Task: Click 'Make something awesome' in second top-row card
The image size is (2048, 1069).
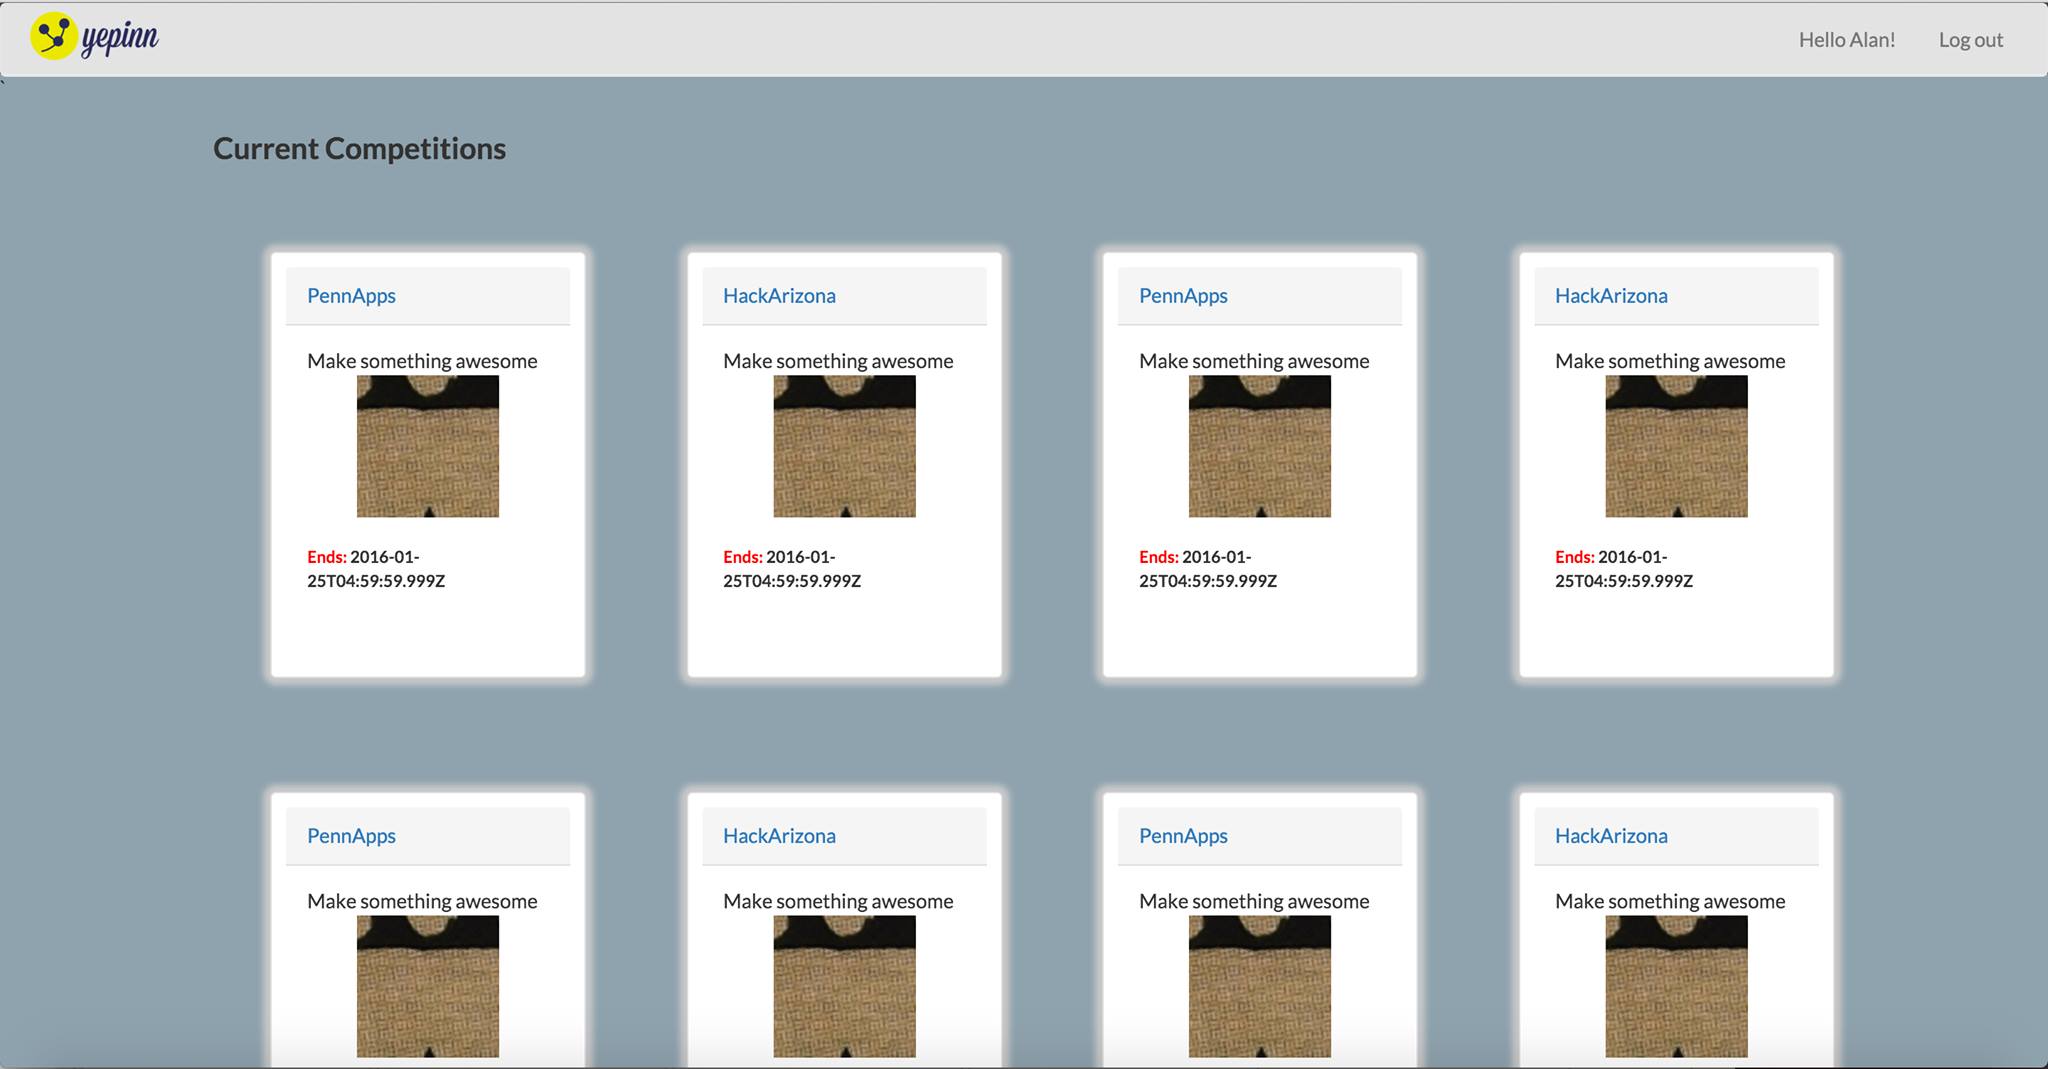Action: pyautogui.click(x=838, y=361)
